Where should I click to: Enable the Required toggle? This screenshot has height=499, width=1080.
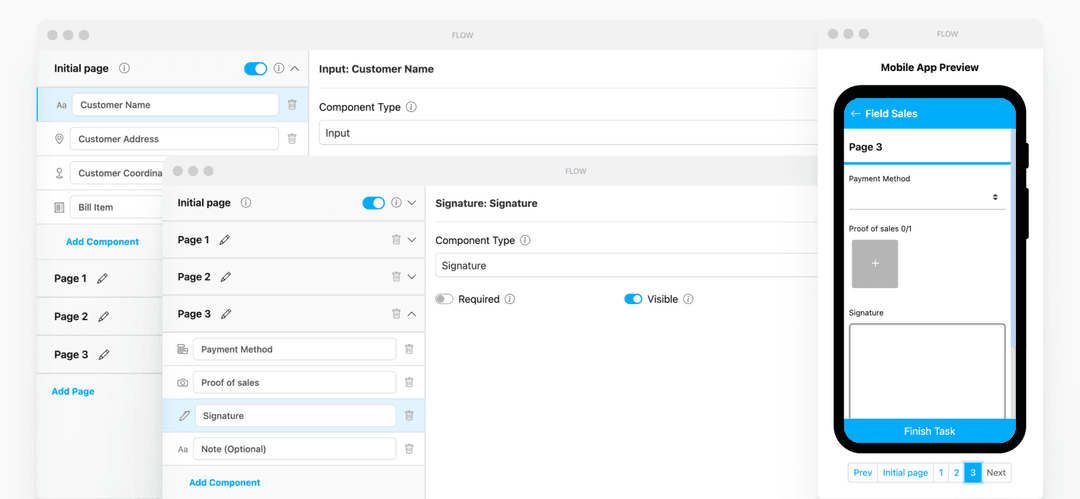point(444,299)
